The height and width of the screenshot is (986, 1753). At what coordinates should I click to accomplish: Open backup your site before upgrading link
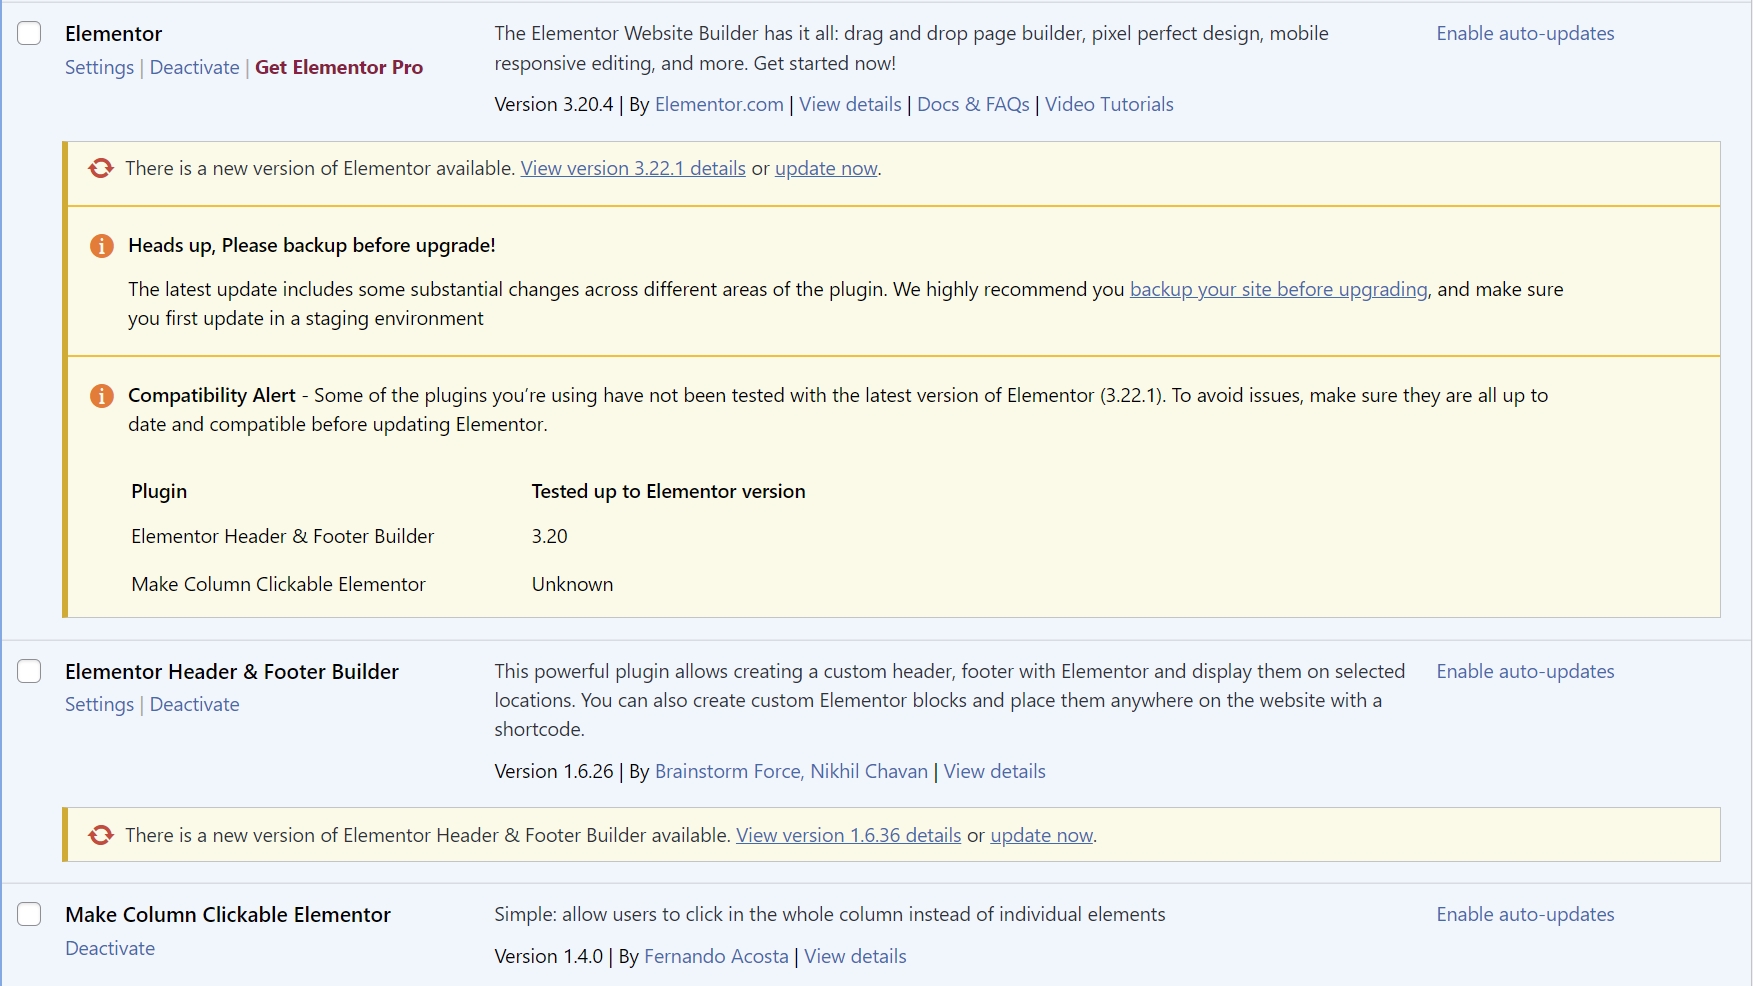1278,290
